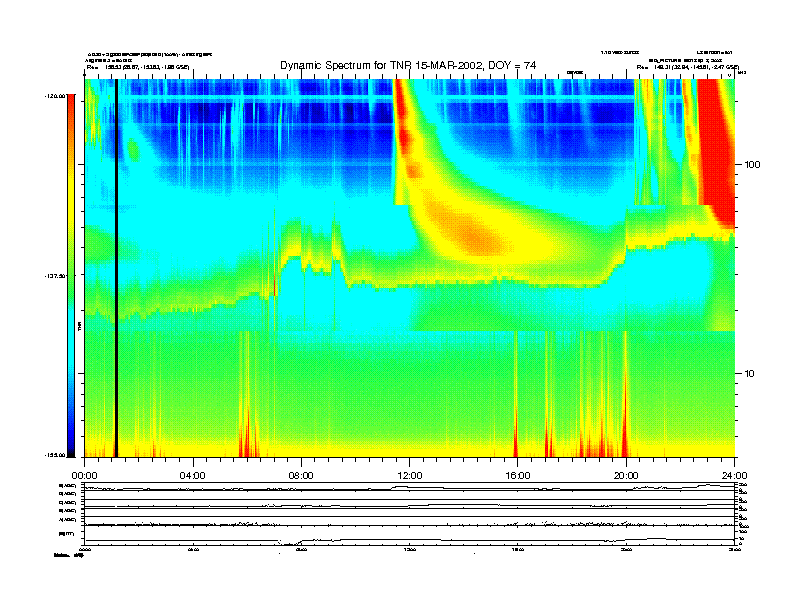Viewport: 792px width, 612px height.
Task: Click the 10 frequency axis label
Action: (x=750, y=374)
